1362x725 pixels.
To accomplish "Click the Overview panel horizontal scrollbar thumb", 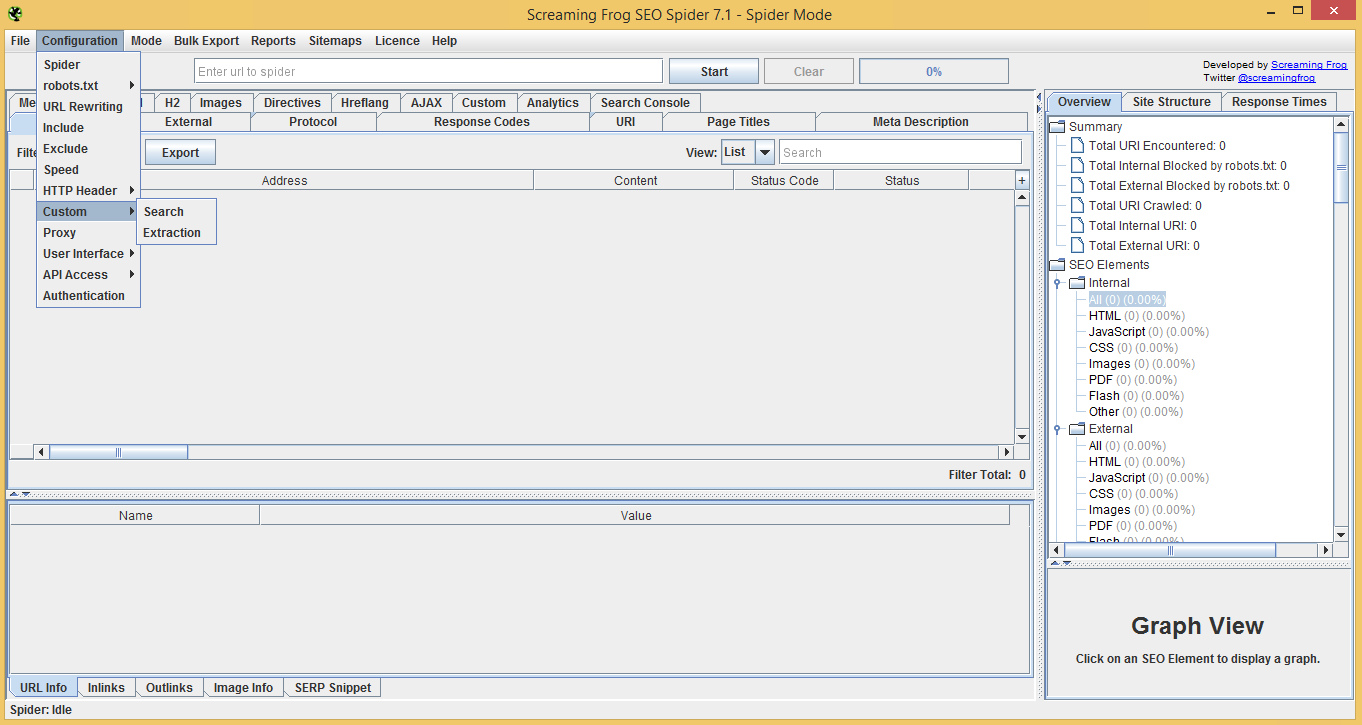I will 1170,550.
